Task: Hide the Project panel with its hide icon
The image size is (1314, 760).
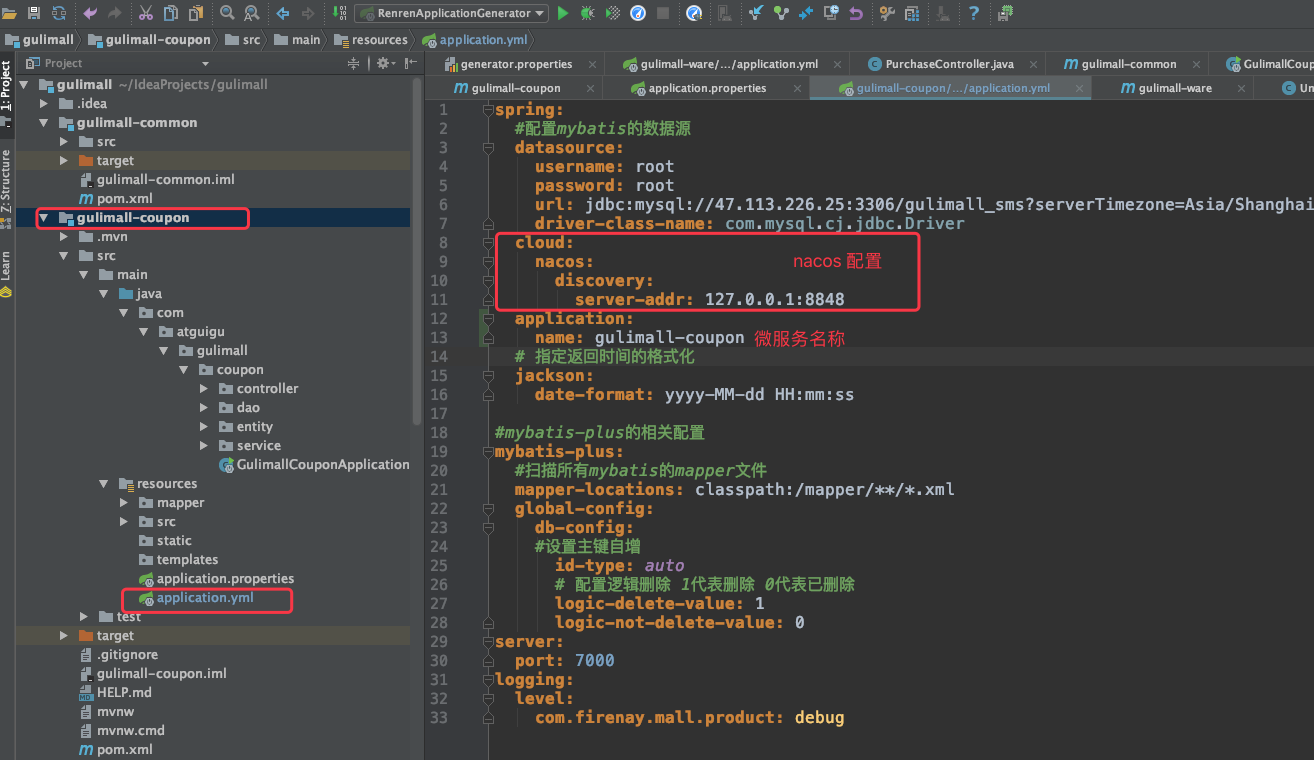Action: click(x=410, y=63)
